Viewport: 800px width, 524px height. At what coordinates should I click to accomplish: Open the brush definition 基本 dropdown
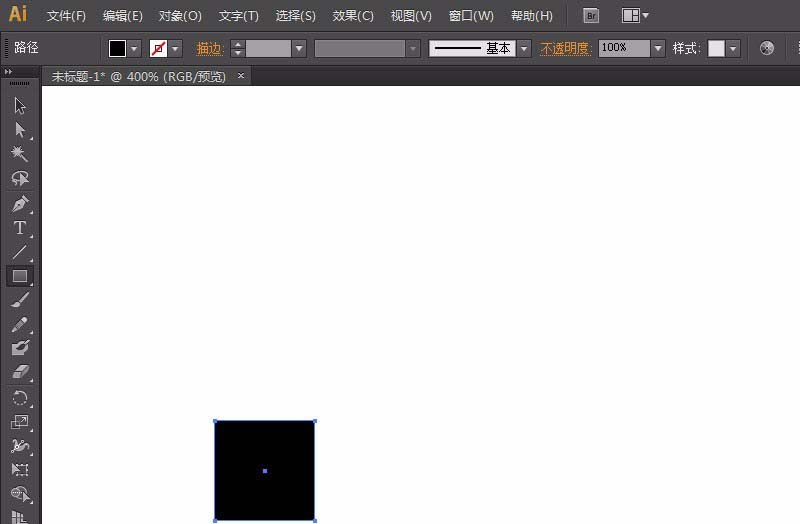[x=524, y=49]
